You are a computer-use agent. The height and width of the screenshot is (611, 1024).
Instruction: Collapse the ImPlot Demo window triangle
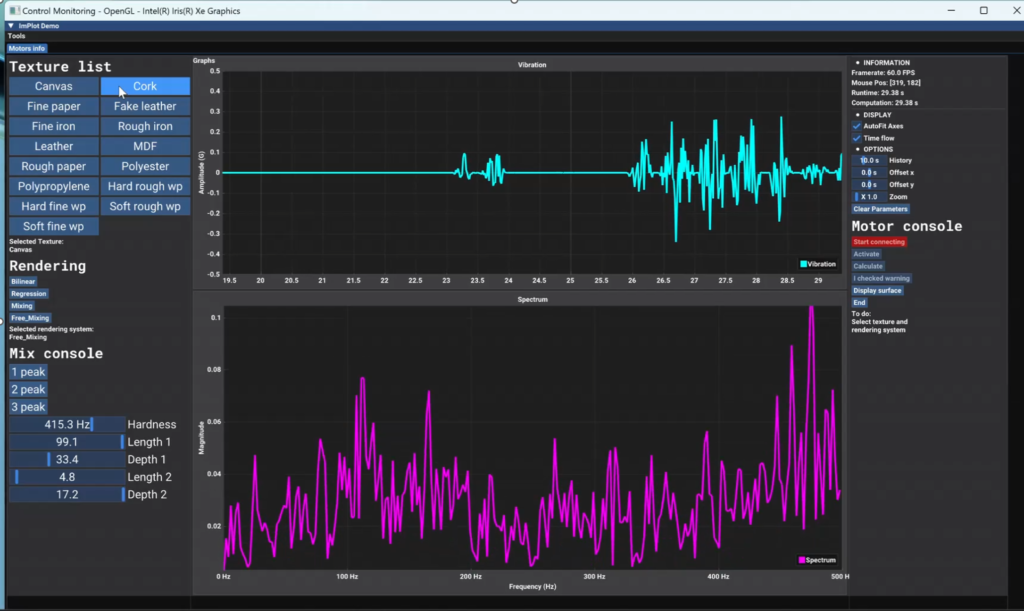point(10,25)
